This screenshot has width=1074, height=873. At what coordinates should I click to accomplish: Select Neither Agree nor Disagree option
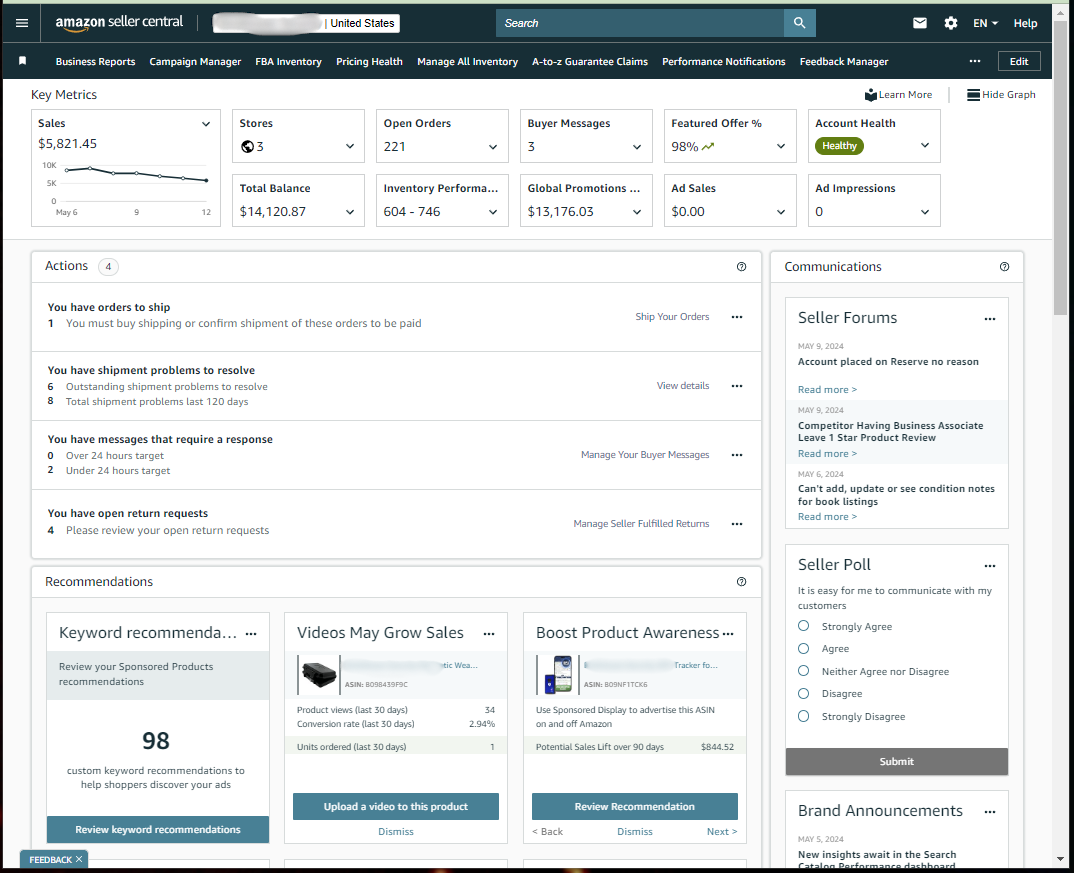(x=803, y=670)
